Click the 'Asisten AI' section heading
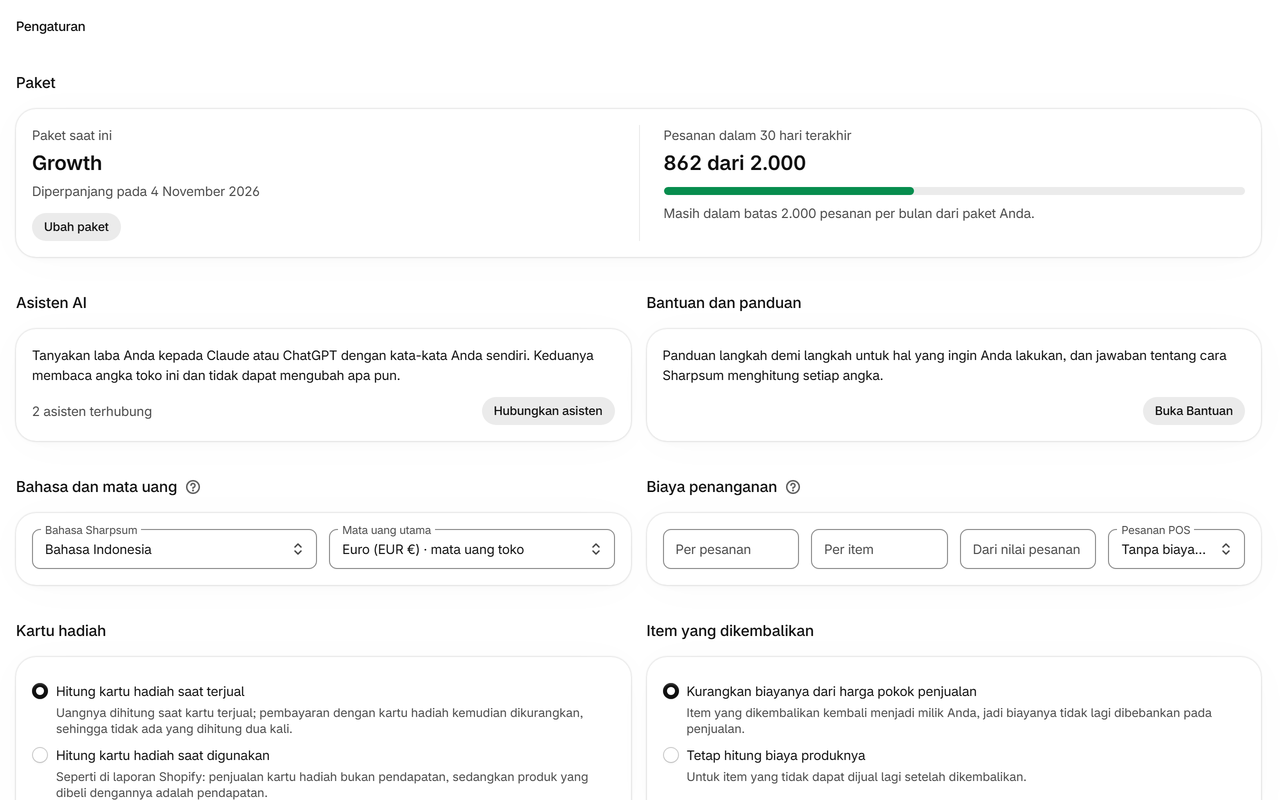1280x800 pixels. tap(51, 303)
